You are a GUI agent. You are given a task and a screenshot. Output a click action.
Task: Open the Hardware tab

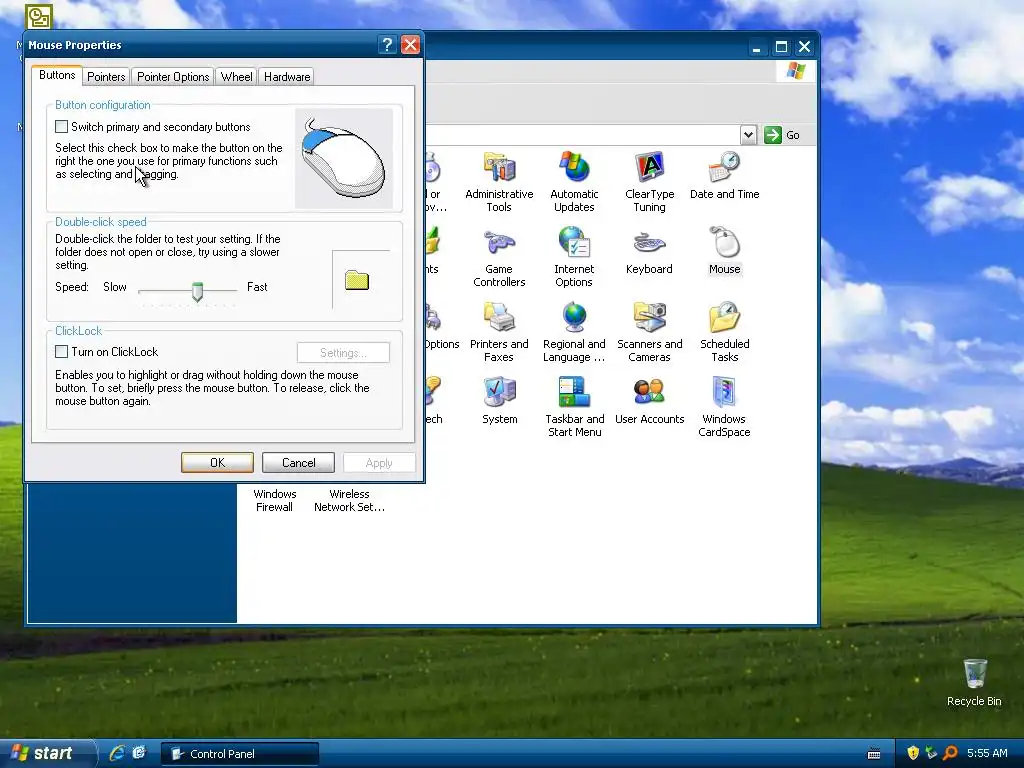[x=287, y=76]
